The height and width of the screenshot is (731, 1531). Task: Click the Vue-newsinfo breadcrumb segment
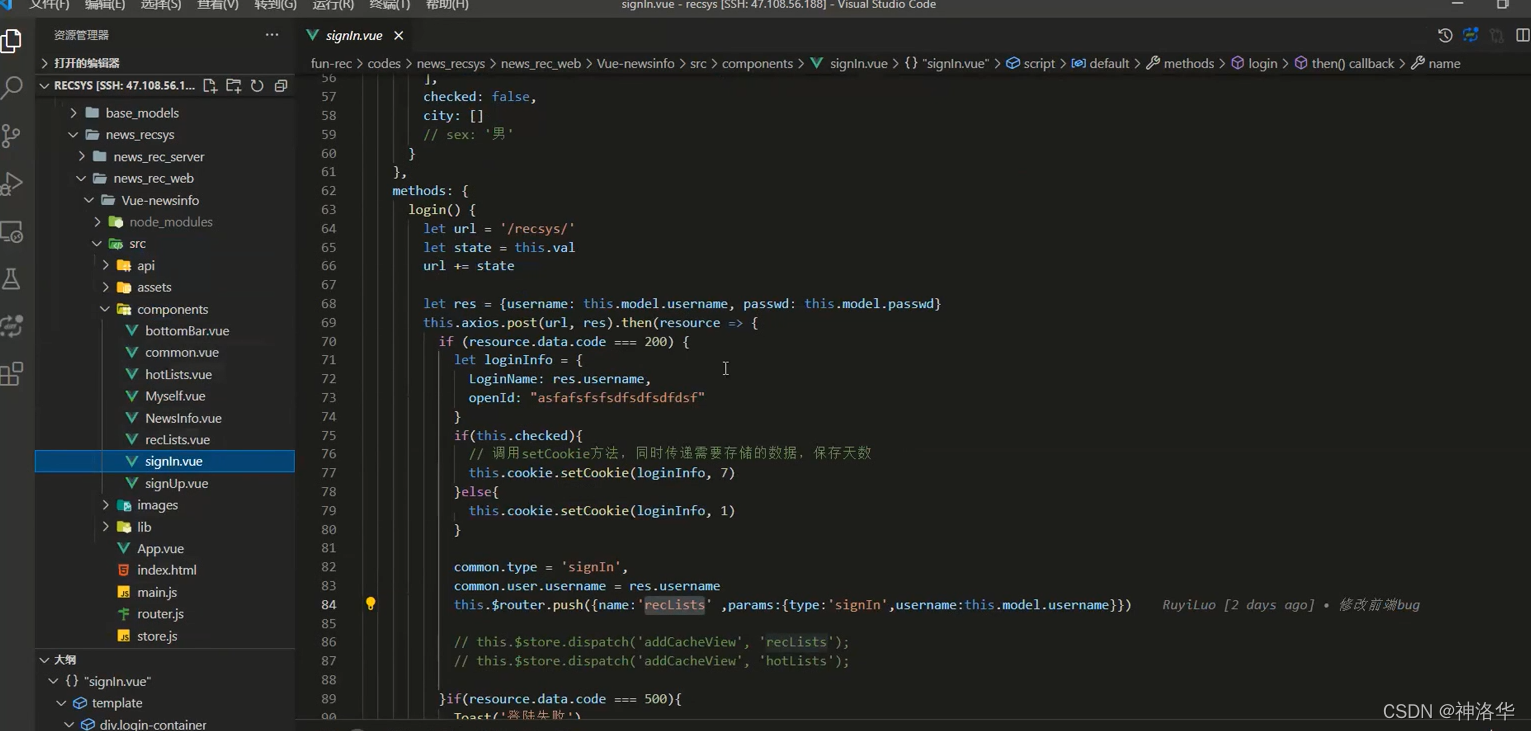coord(635,63)
